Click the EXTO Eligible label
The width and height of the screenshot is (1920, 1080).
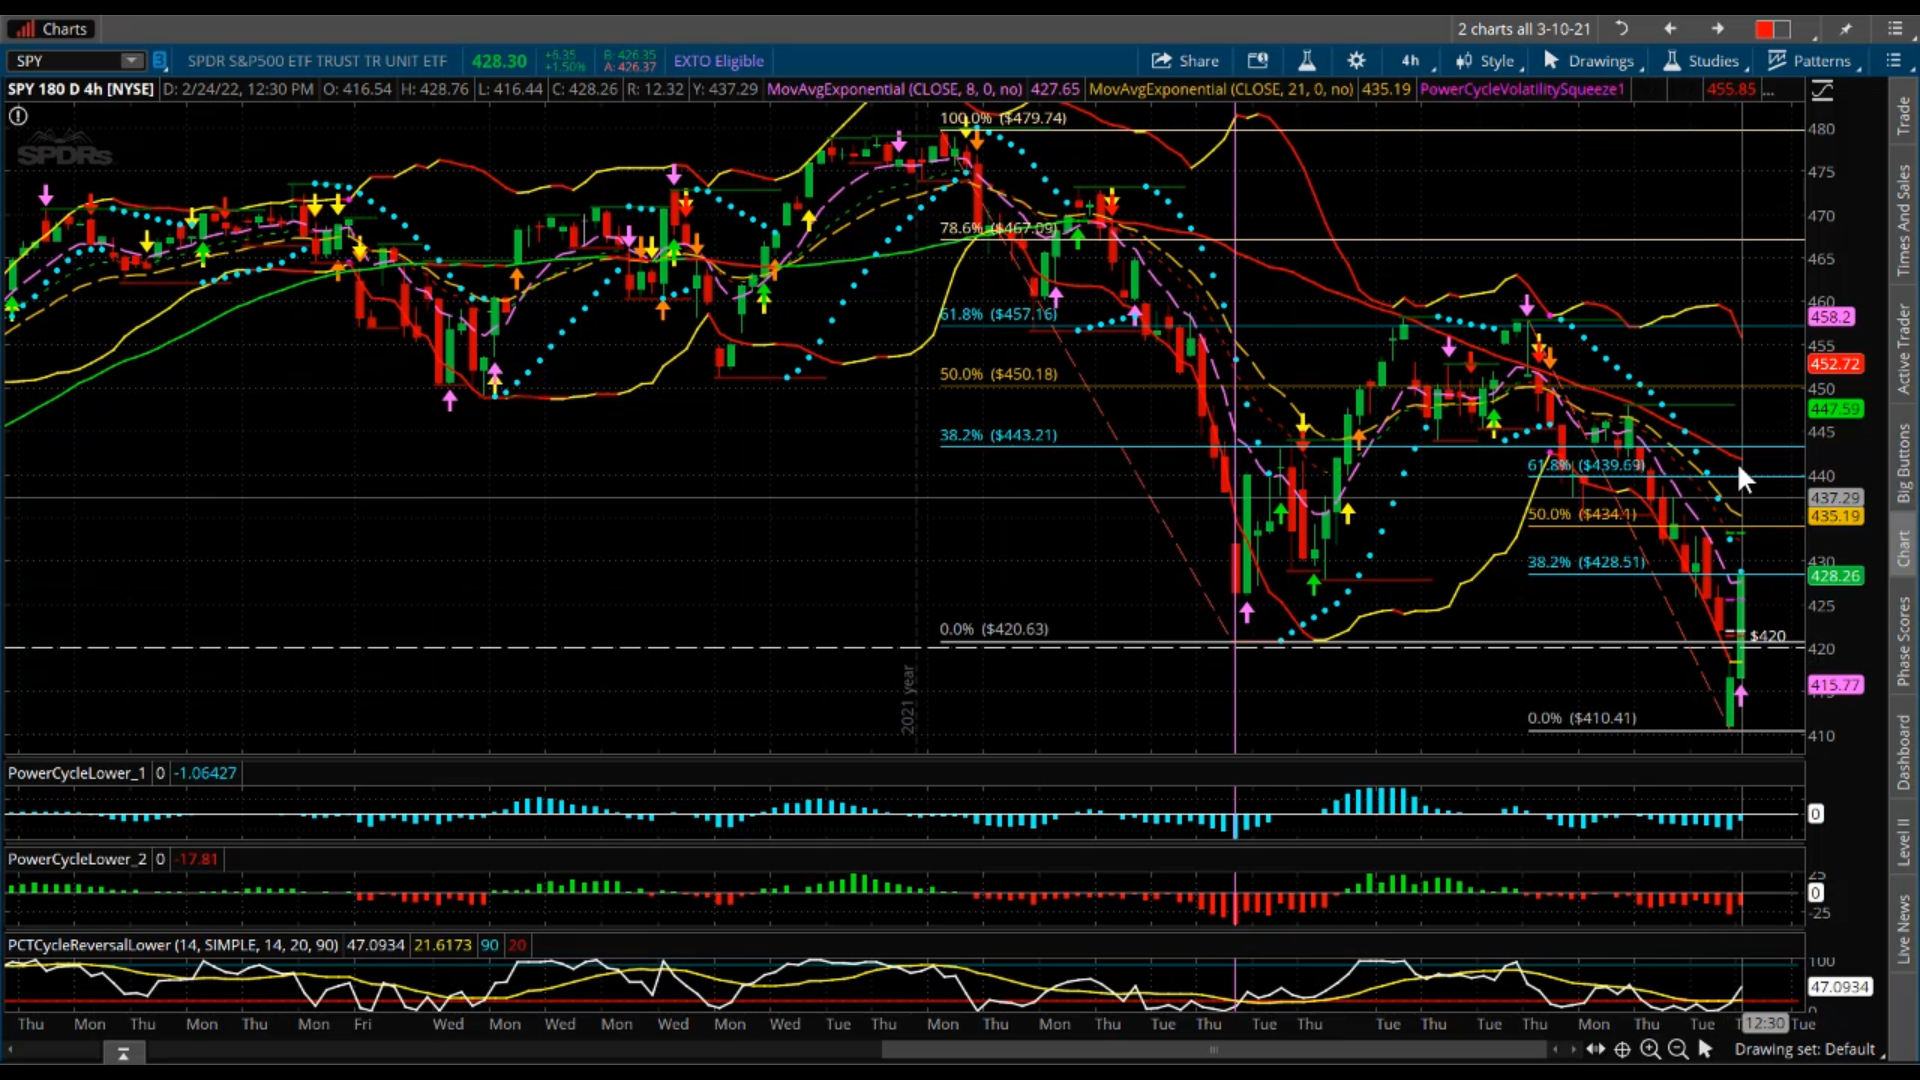point(718,61)
